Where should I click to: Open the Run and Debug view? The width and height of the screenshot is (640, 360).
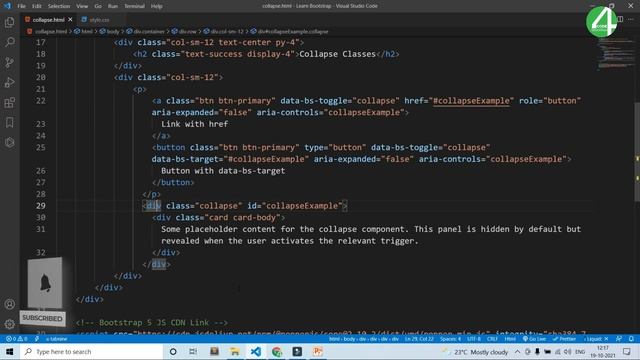pos(9,82)
